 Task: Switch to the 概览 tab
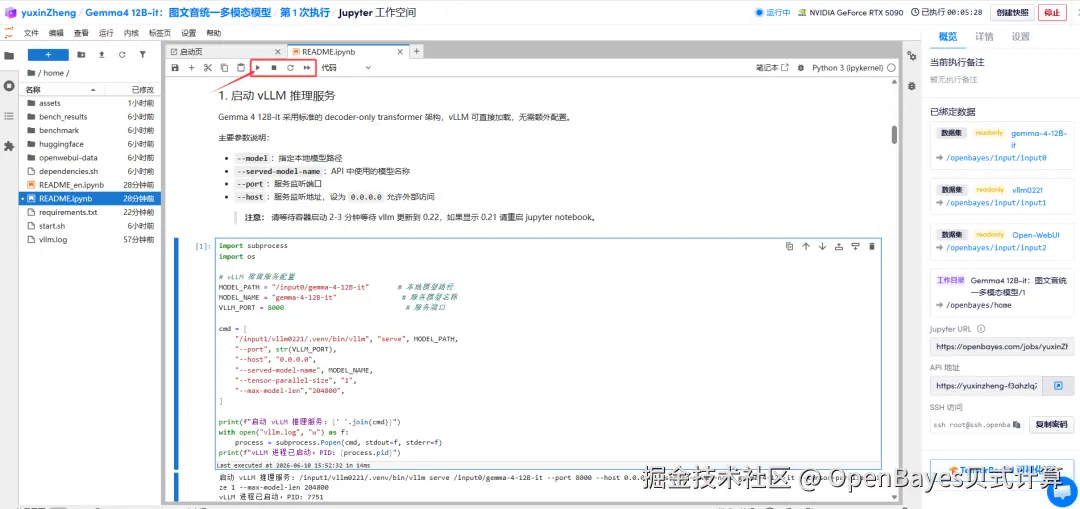(x=948, y=37)
